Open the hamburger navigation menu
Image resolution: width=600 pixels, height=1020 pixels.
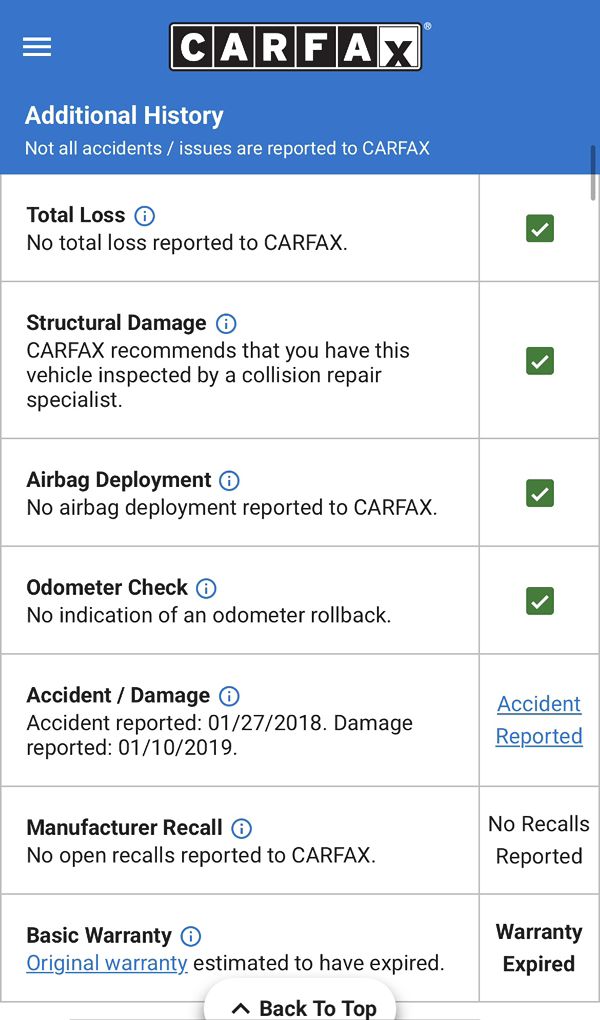(37, 47)
